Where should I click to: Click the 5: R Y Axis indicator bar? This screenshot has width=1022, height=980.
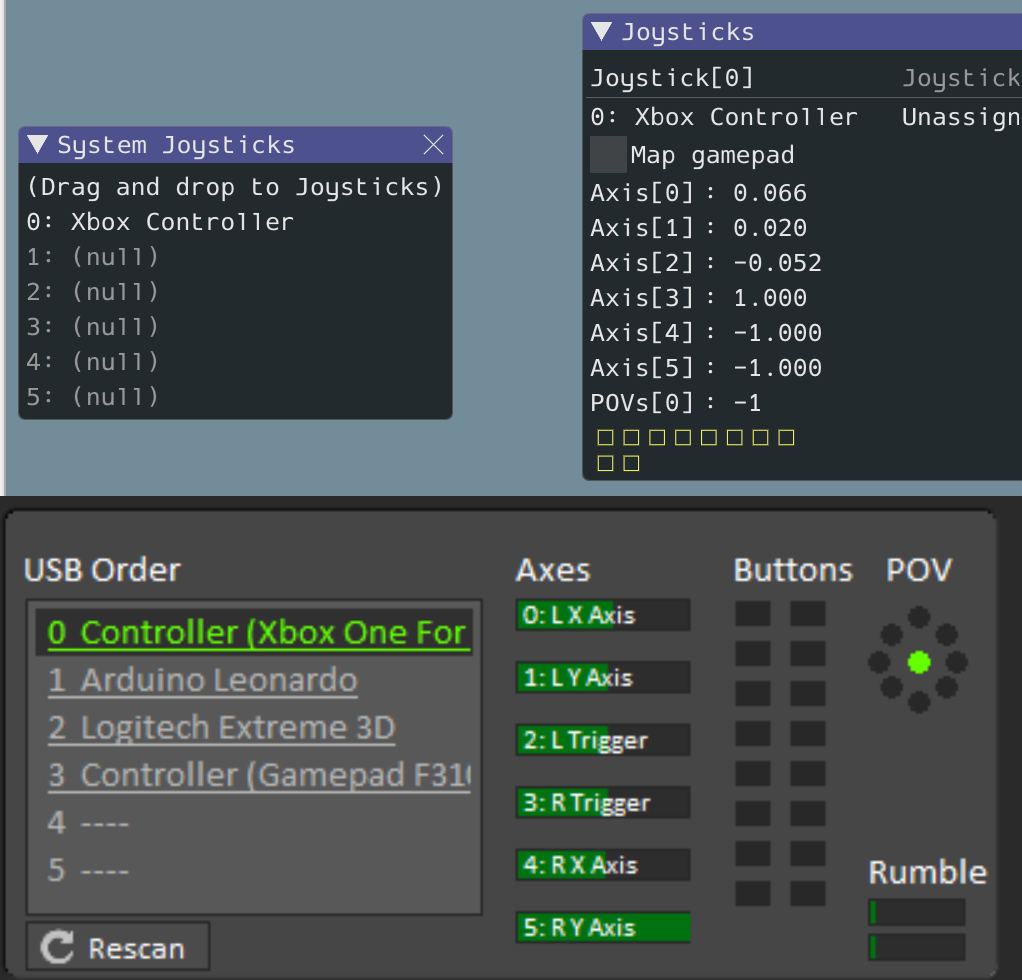(602, 927)
